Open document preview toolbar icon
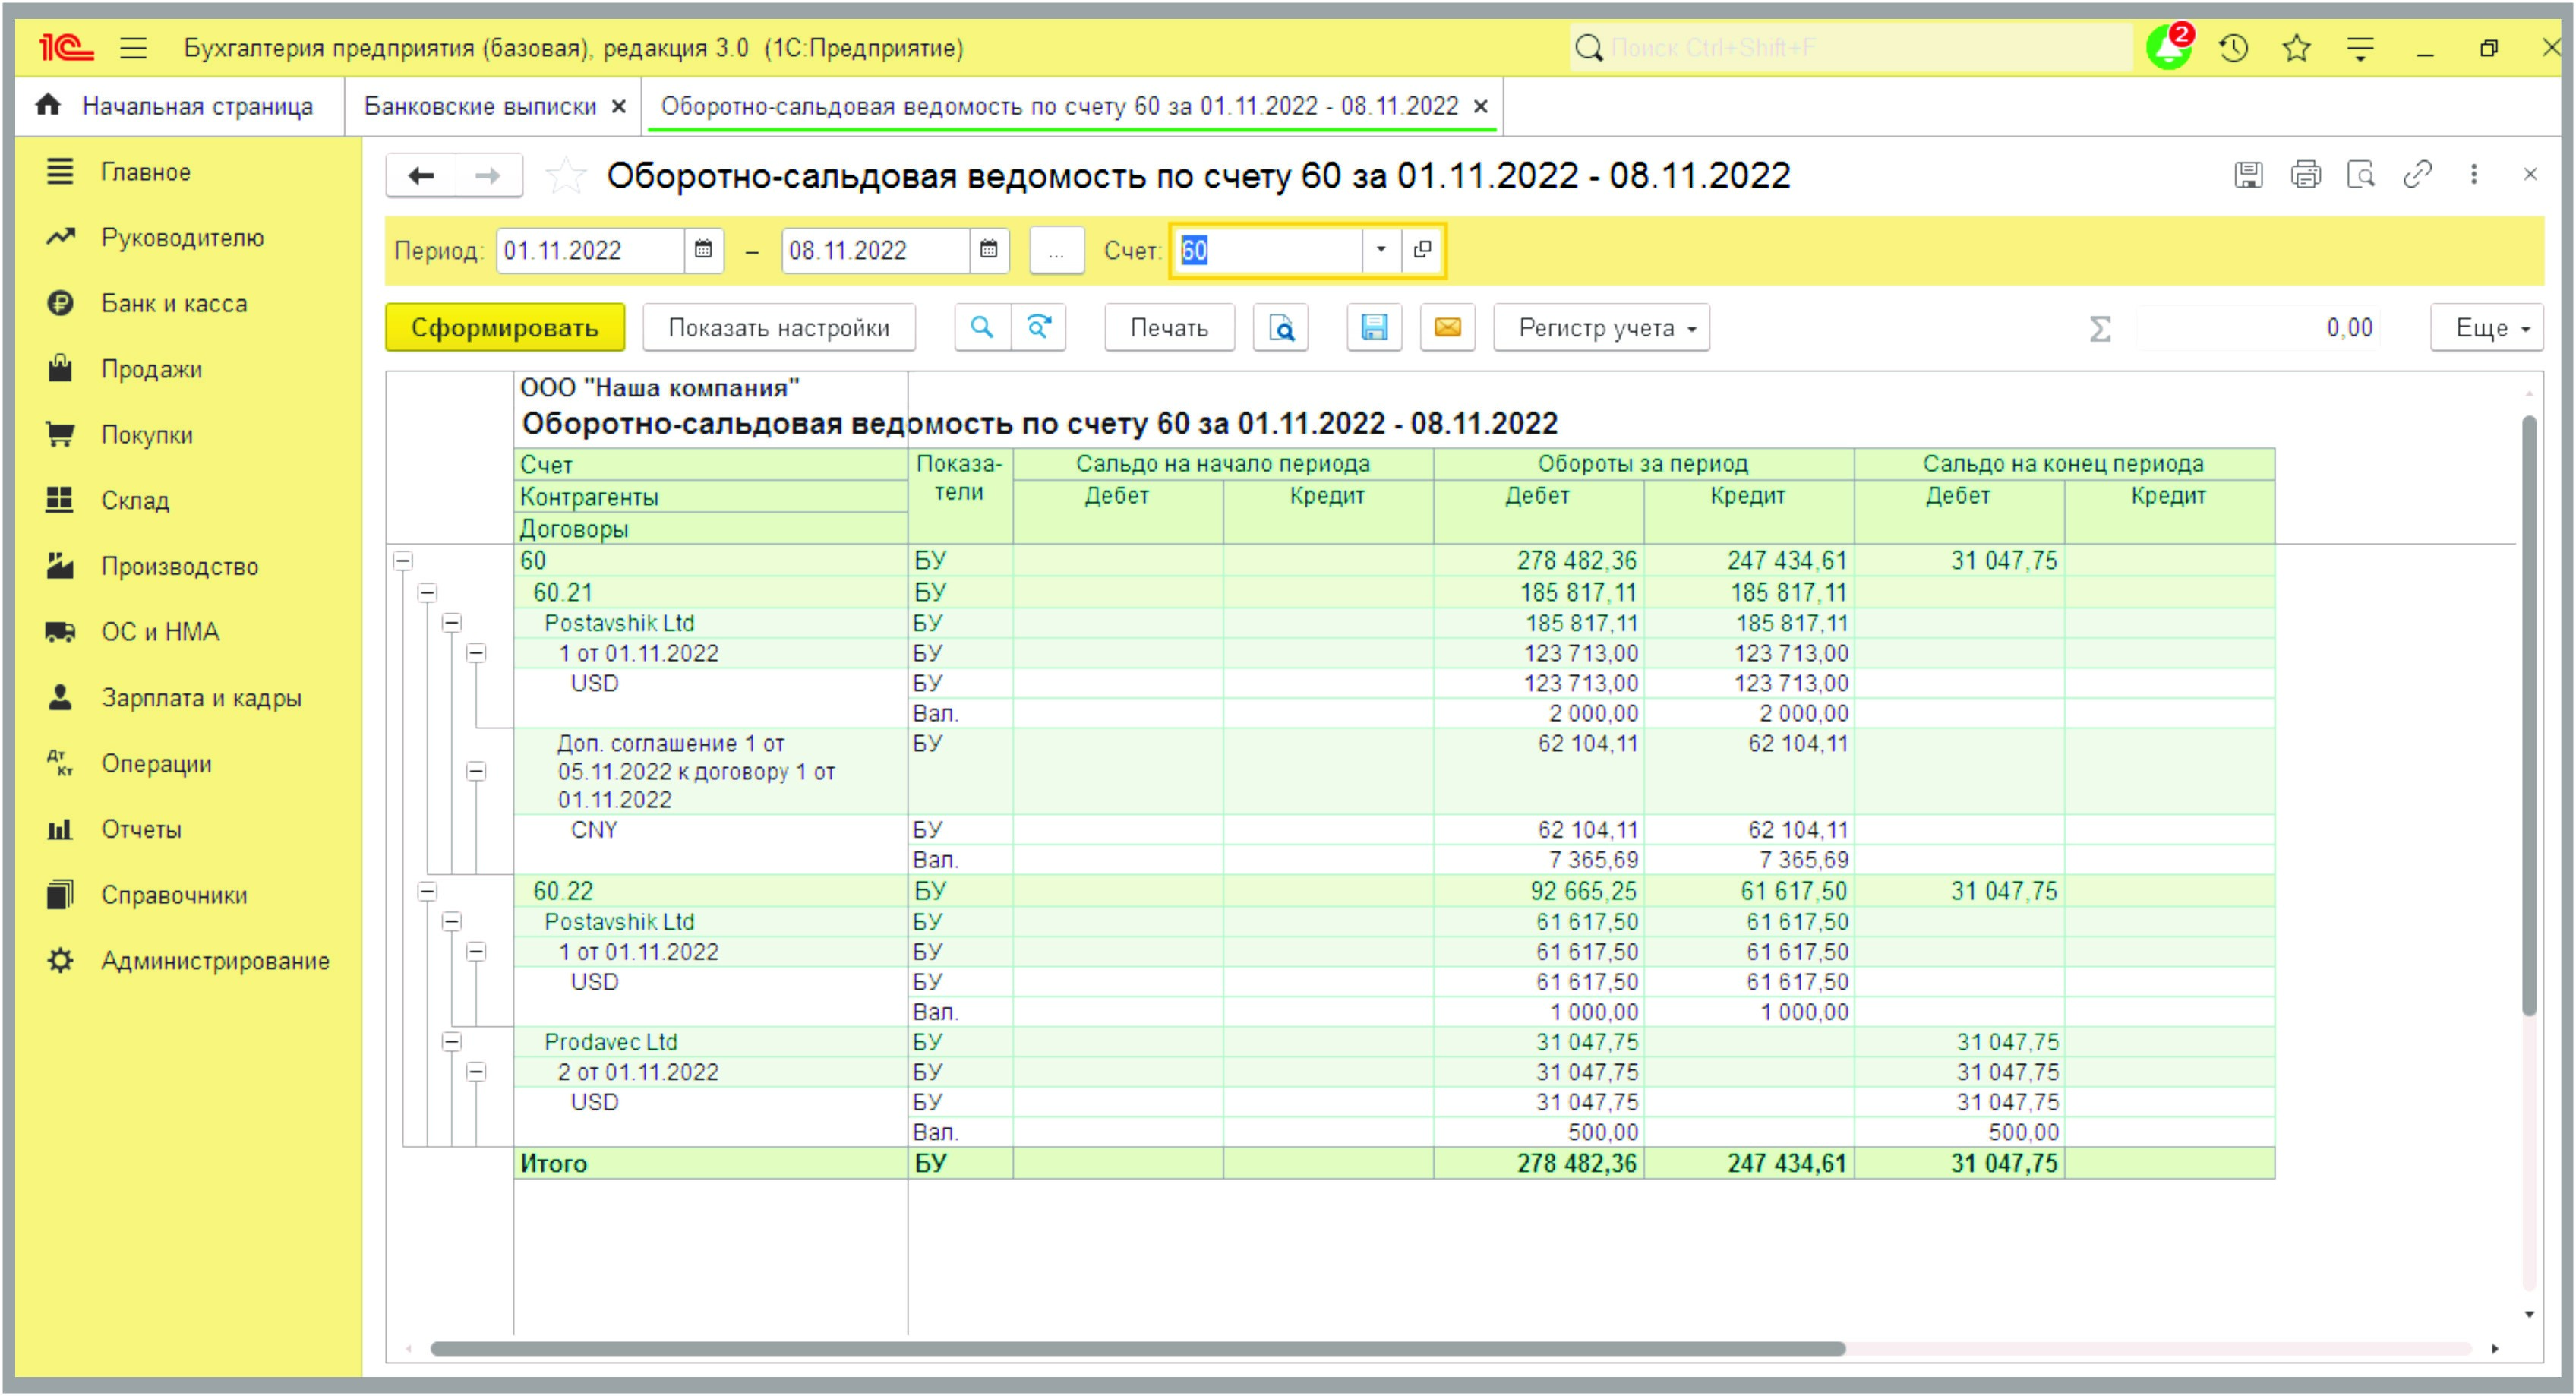Image resolution: width=2576 pixels, height=1396 pixels. click(x=1281, y=328)
